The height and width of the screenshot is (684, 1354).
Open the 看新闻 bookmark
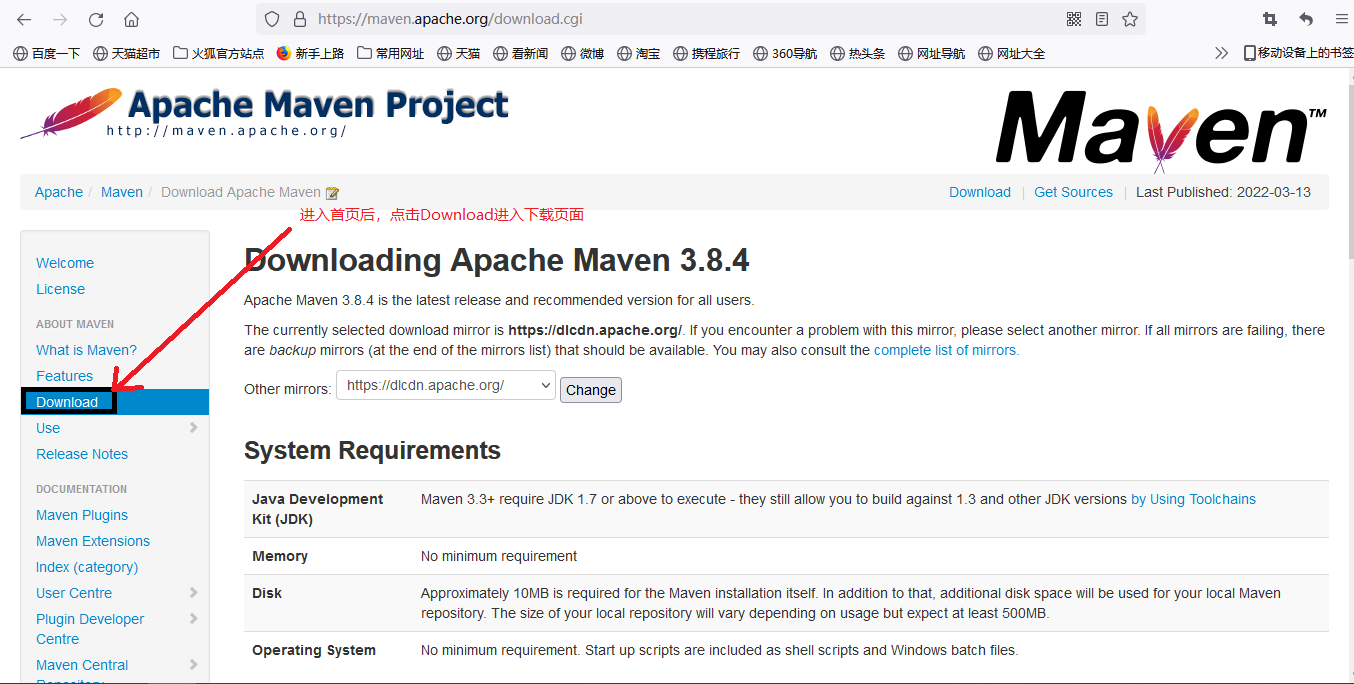point(521,53)
